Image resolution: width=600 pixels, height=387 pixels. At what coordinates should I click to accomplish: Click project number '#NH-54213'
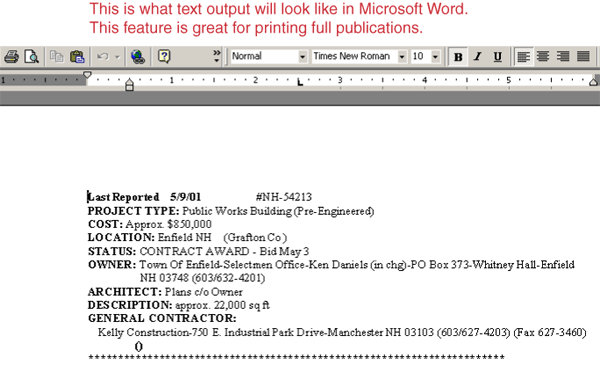click(x=284, y=197)
